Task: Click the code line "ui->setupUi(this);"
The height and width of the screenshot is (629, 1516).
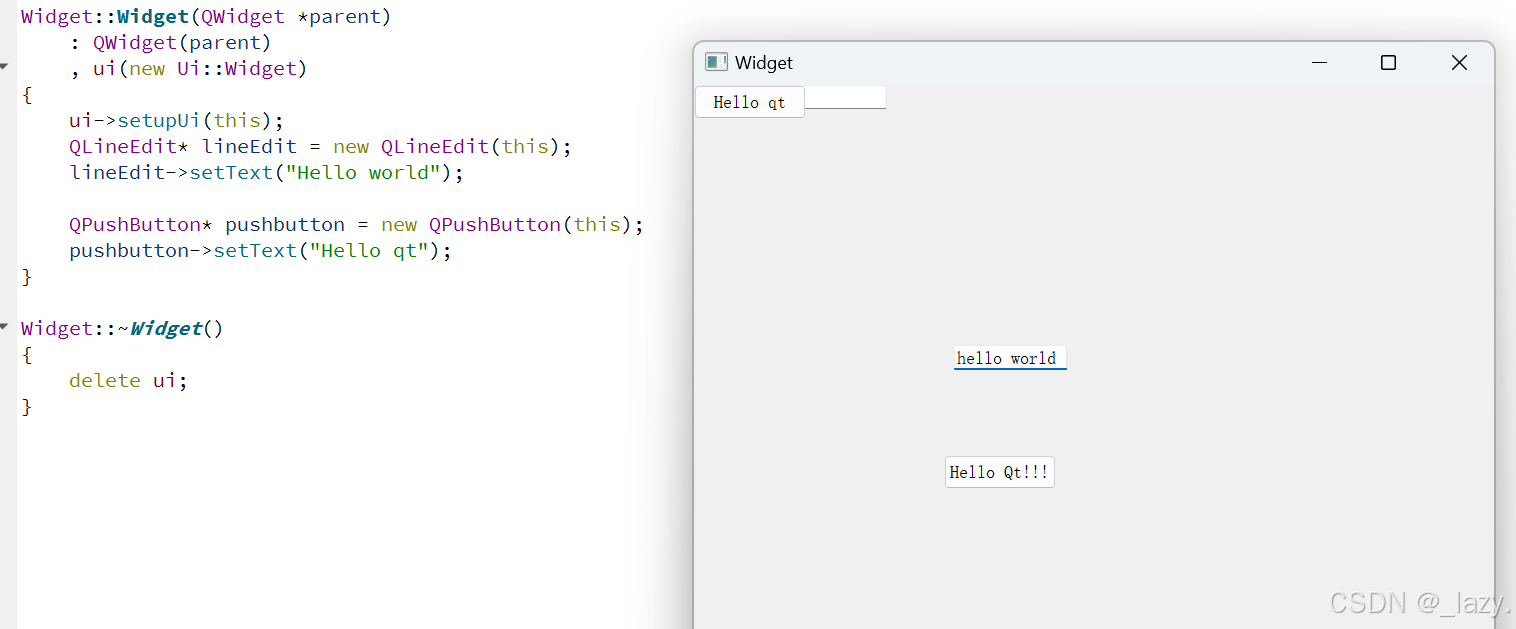Action: pyautogui.click(x=177, y=120)
